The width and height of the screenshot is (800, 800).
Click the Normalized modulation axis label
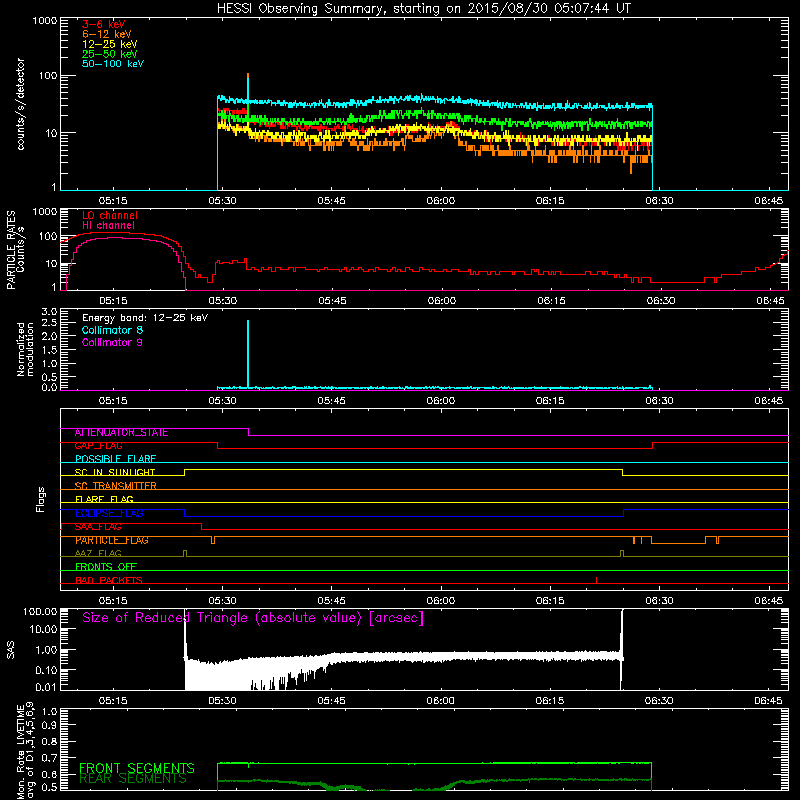coord(25,349)
